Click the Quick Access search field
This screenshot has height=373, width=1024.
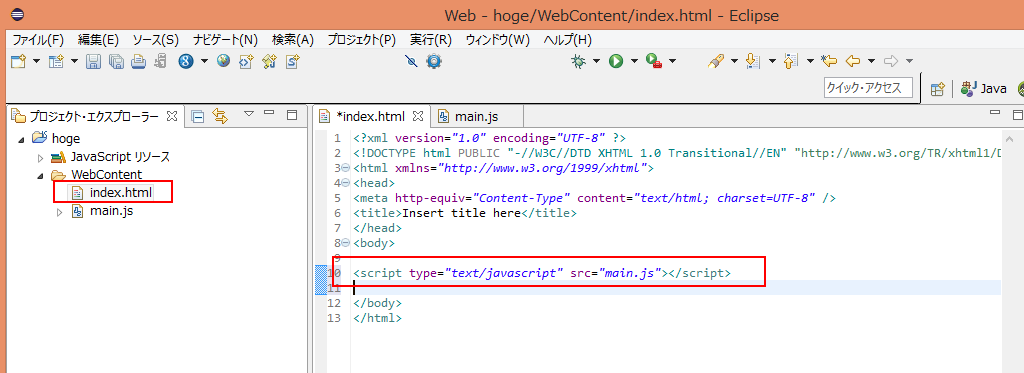point(868,88)
